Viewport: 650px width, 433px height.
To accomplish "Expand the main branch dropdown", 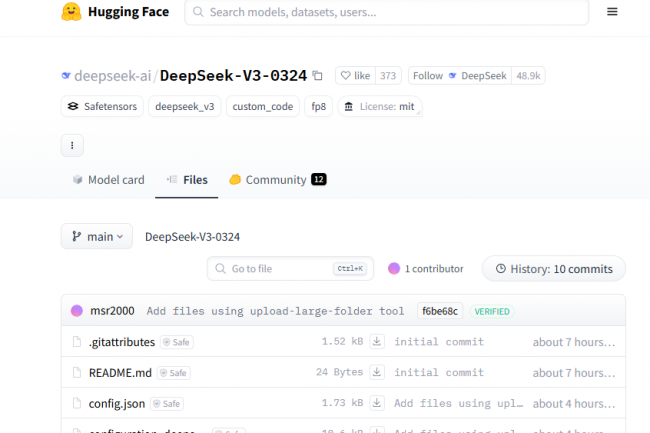I will (97, 236).
